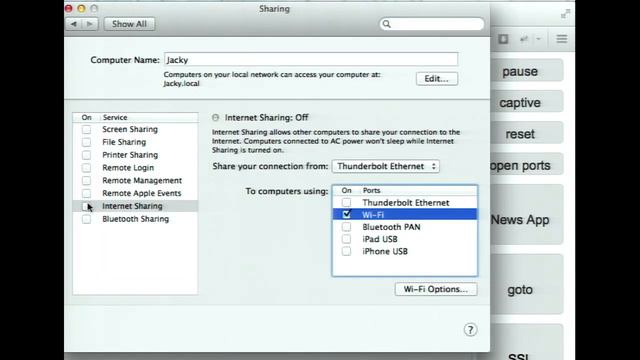Select the File Sharing service row
The height and width of the screenshot is (360, 640).
coord(136,142)
